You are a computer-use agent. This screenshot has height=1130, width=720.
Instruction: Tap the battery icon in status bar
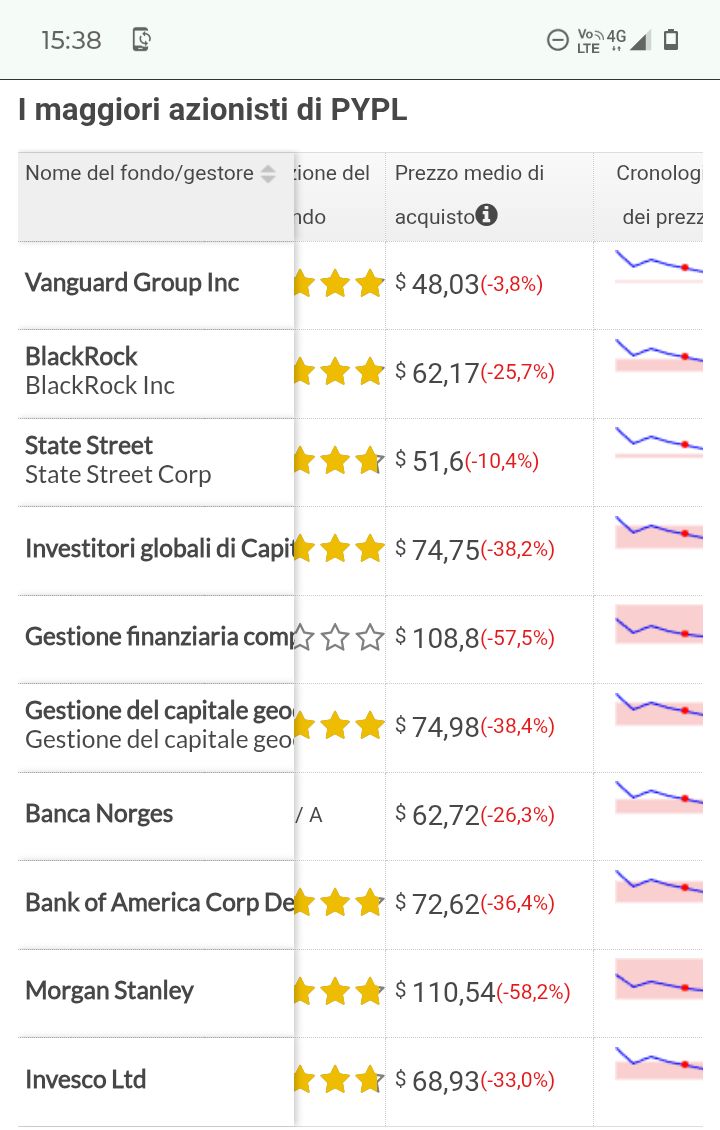point(671,40)
